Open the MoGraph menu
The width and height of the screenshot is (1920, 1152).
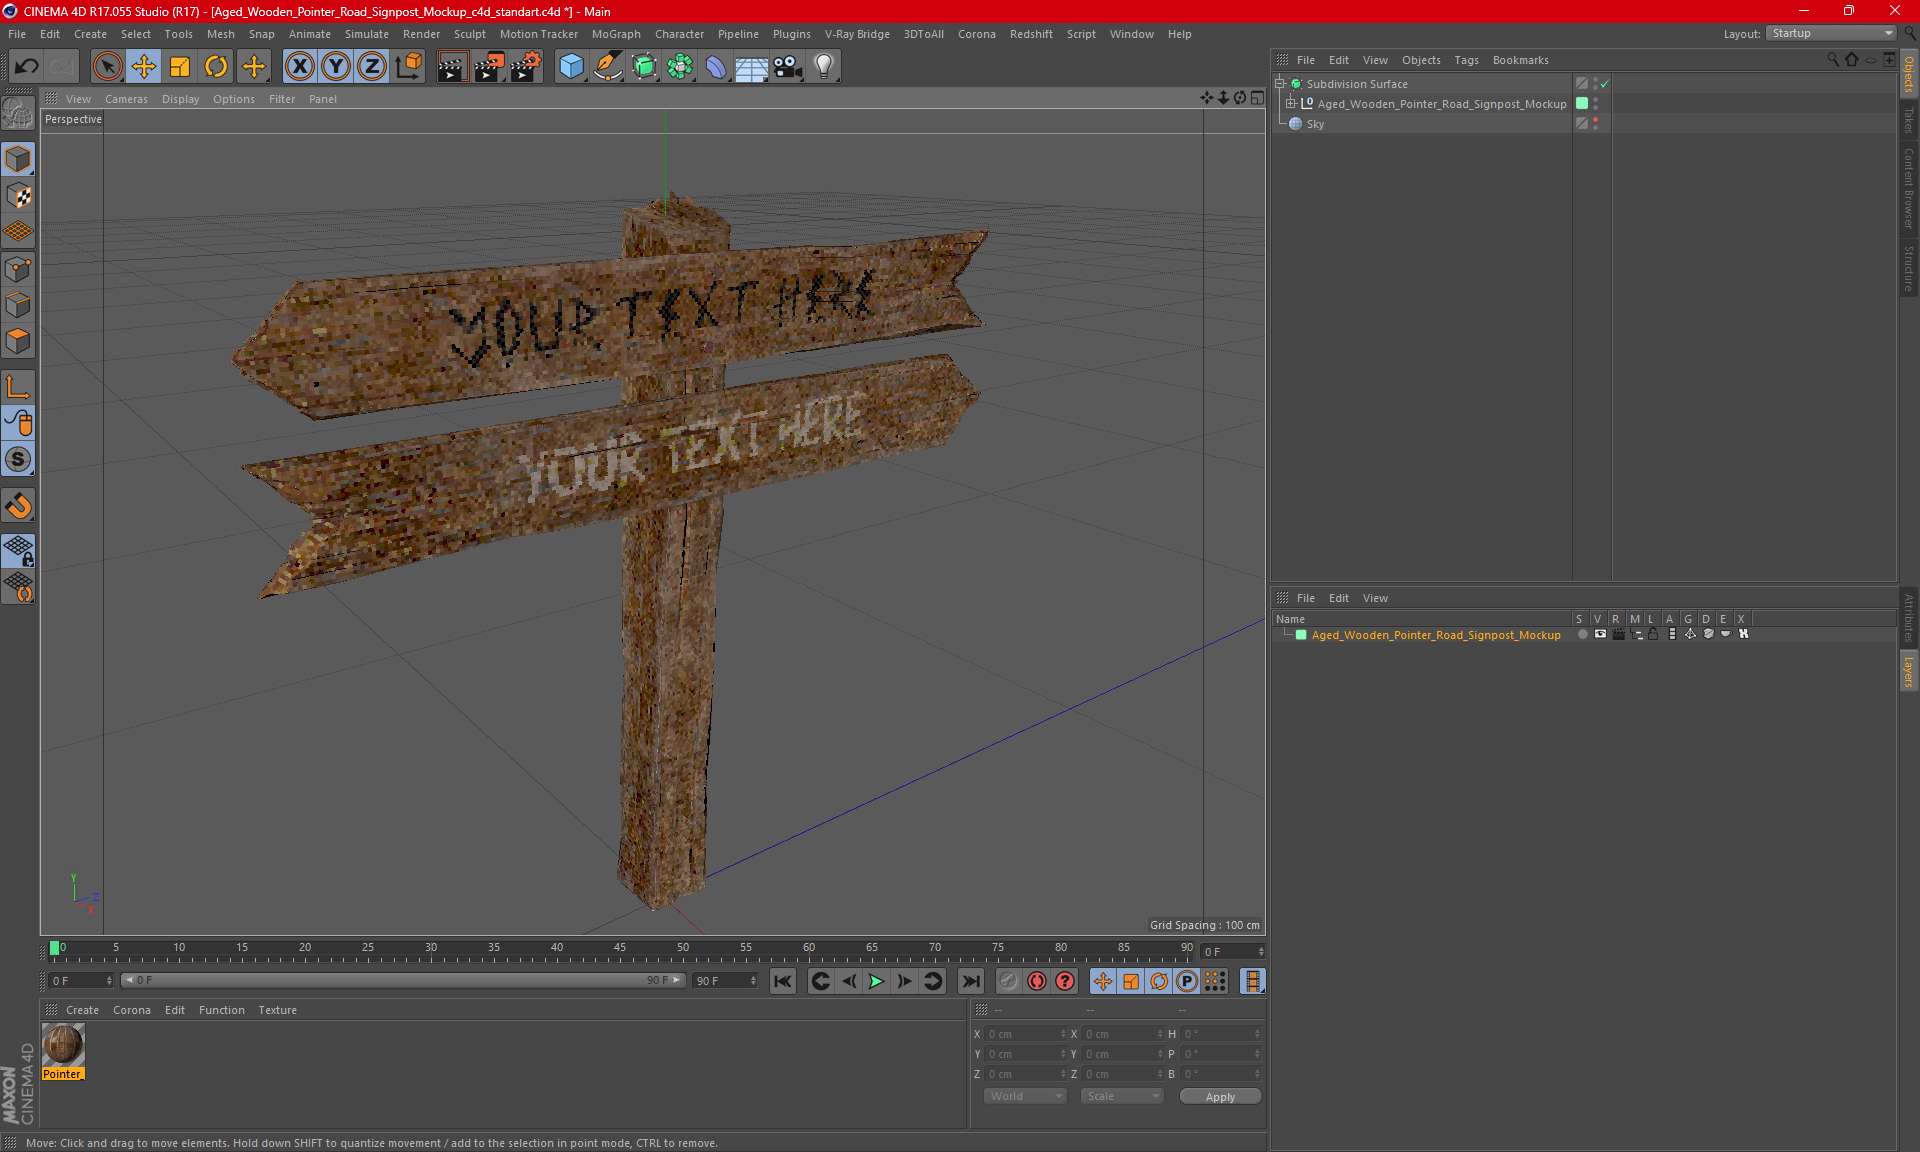[616, 34]
